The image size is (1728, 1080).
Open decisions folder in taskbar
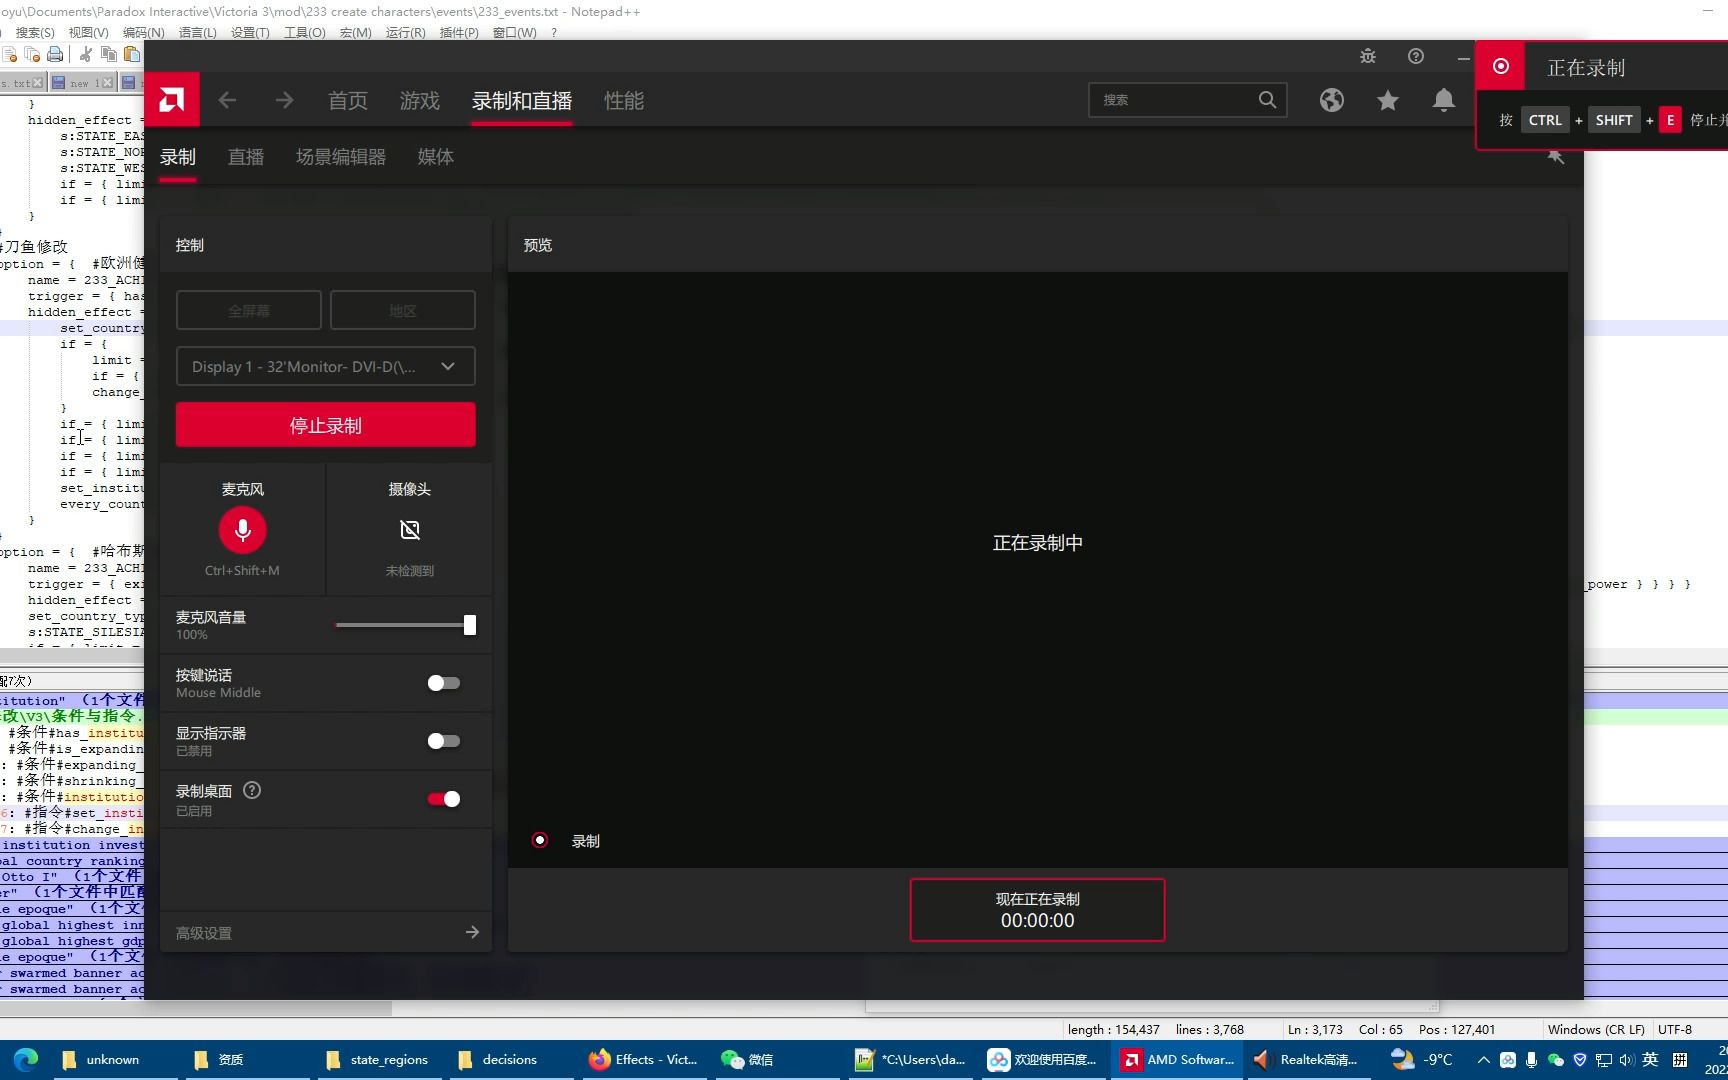pyautogui.click(x=498, y=1059)
